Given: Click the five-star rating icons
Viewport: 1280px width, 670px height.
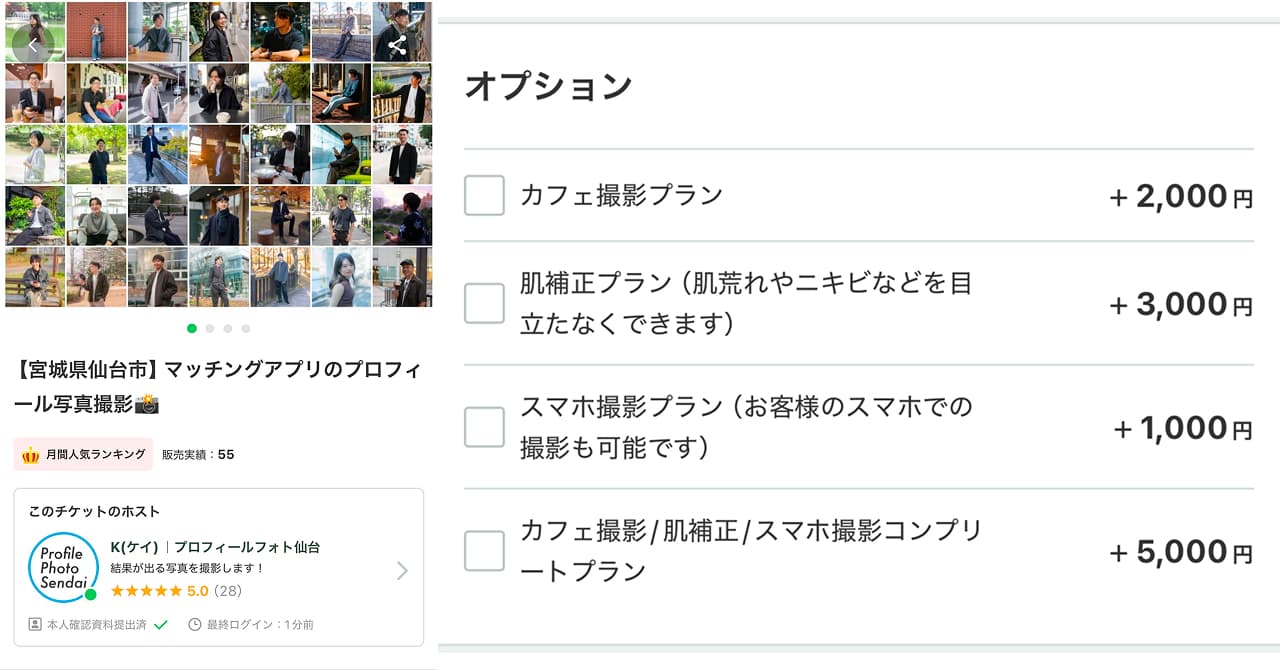Looking at the screenshot, I should pos(146,591).
